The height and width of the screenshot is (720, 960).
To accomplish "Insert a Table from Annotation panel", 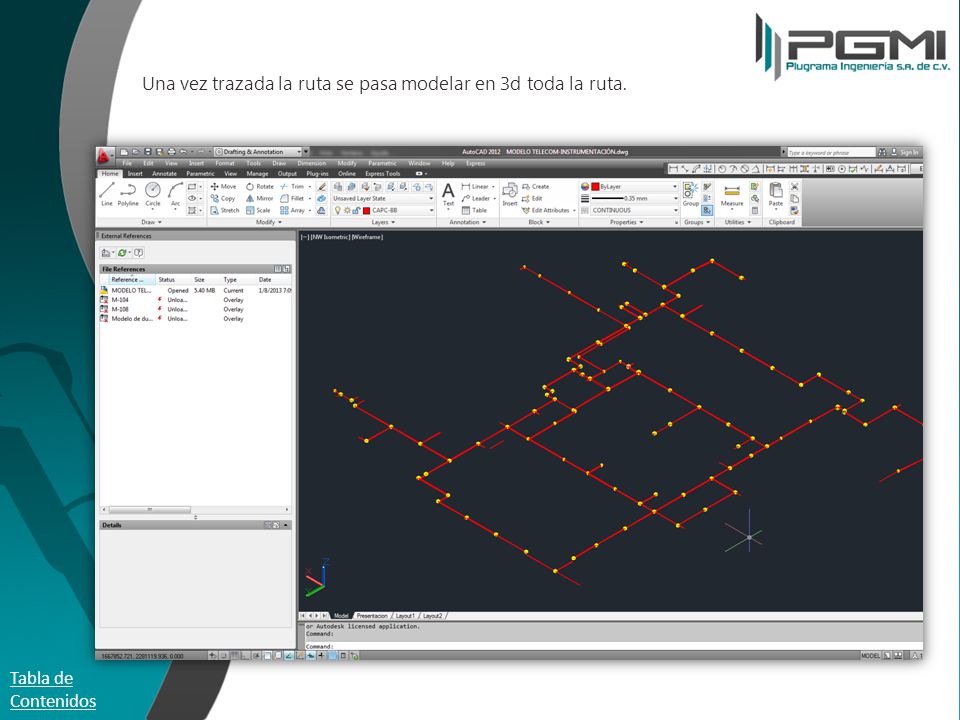I will click(474, 210).
